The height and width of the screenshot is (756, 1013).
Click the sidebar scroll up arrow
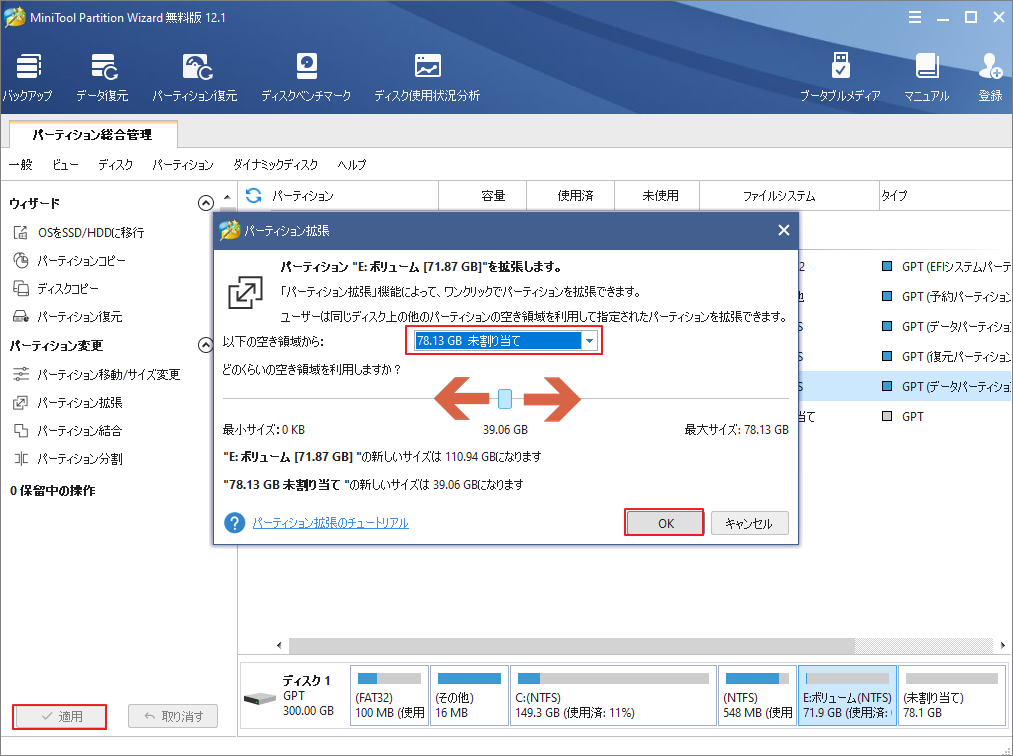coord(227,196)
